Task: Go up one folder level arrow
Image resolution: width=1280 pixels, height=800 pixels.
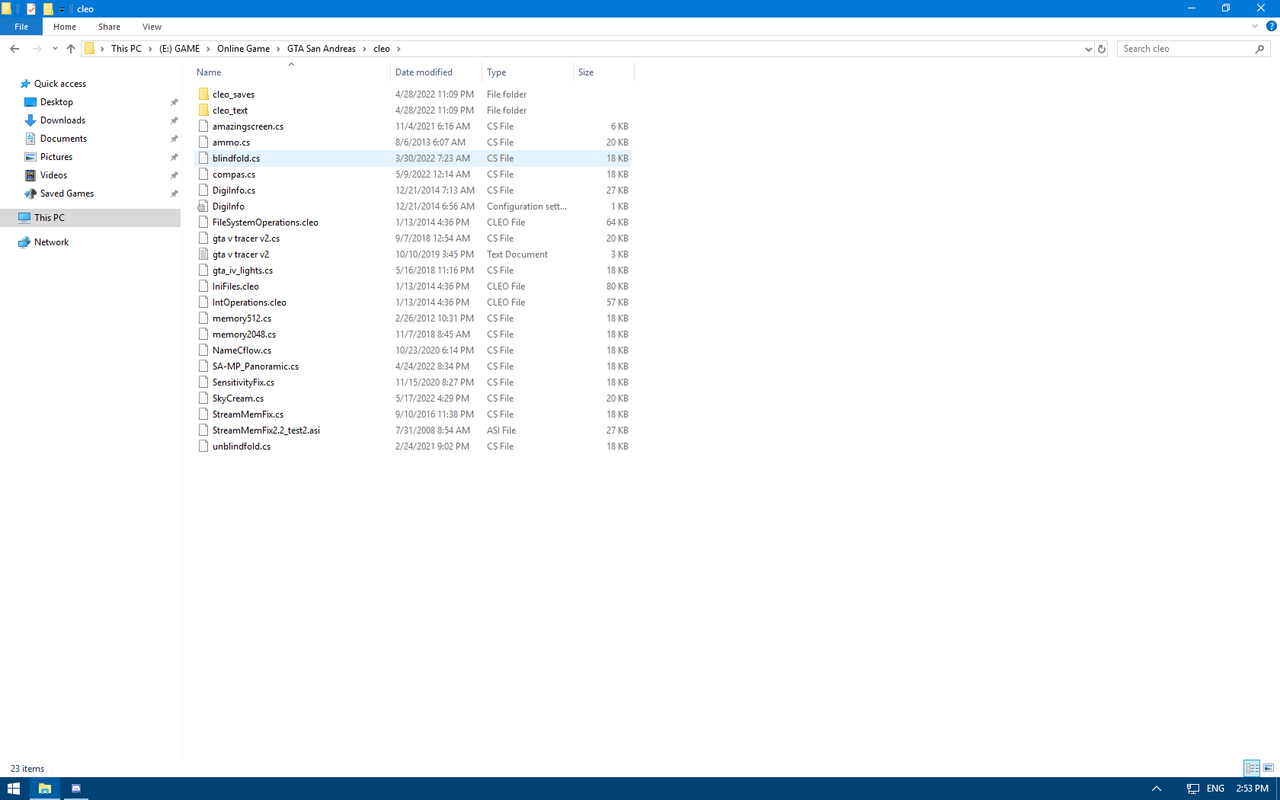Action: click(70, 48)
